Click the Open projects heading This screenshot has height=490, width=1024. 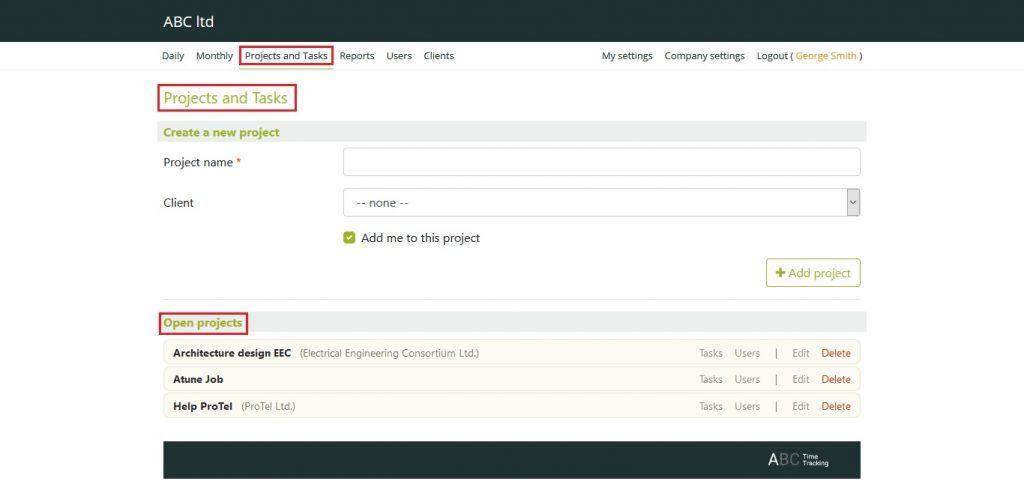(x=202, y=323)
